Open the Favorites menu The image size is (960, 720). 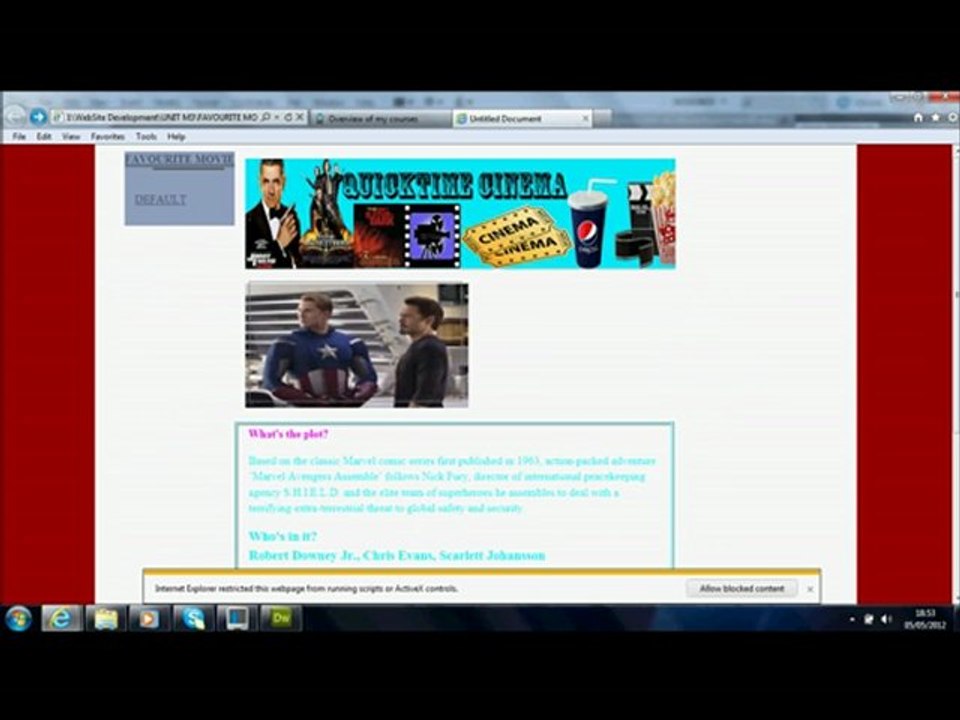(108, 137)
